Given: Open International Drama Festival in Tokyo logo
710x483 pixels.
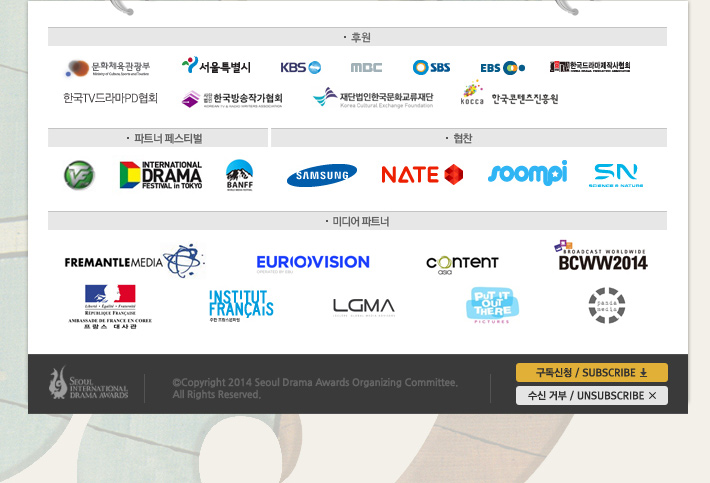Looking at the screenshot, I should [x=161, y=175].
